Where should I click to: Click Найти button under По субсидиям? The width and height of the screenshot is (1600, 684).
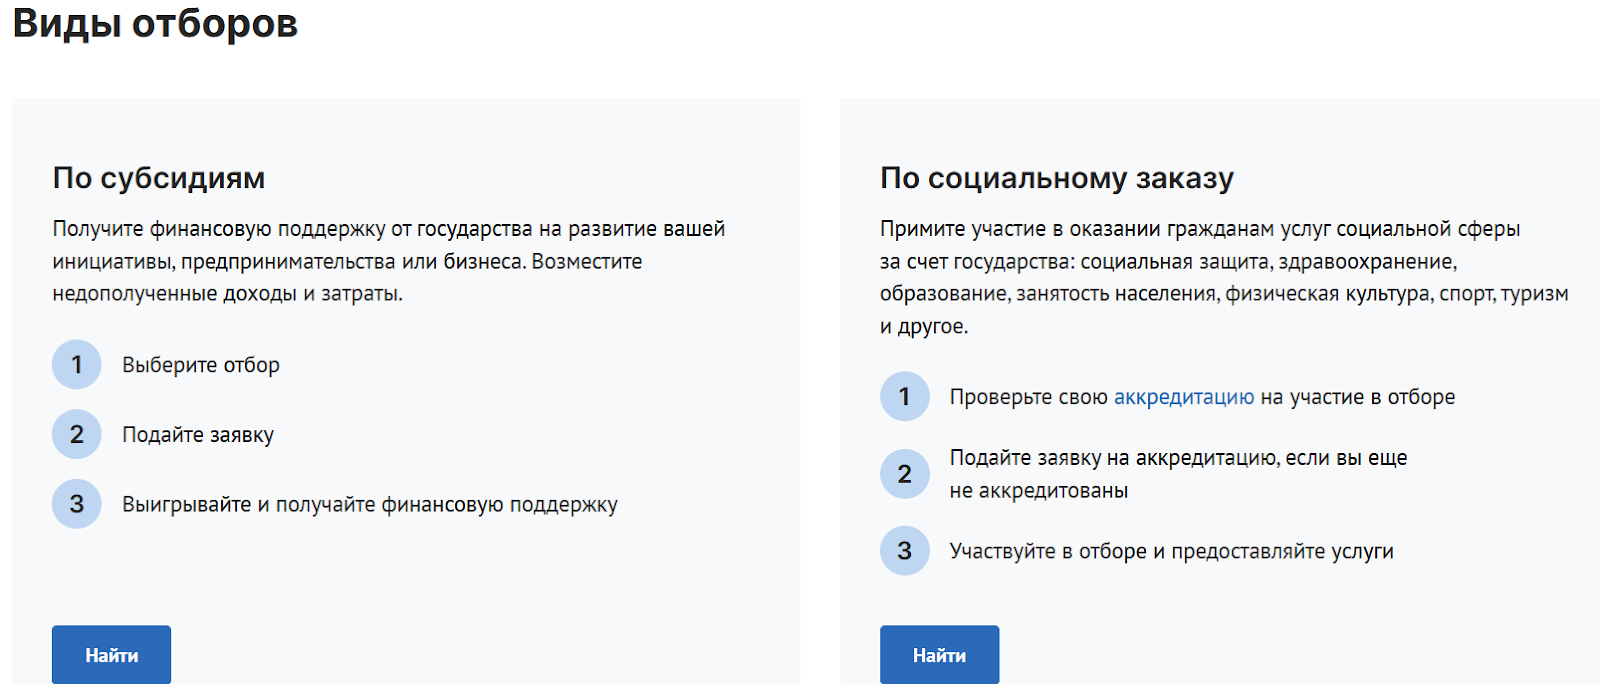pos(111,655)
